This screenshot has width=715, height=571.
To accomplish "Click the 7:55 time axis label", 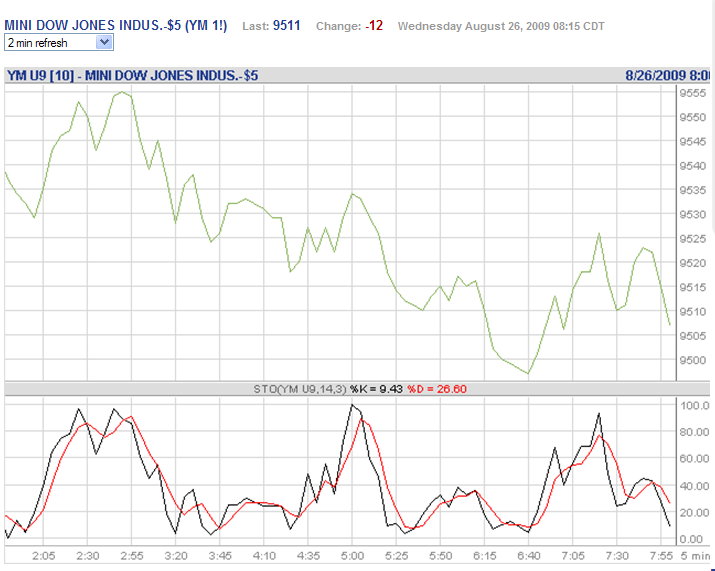I will (661, 556).
